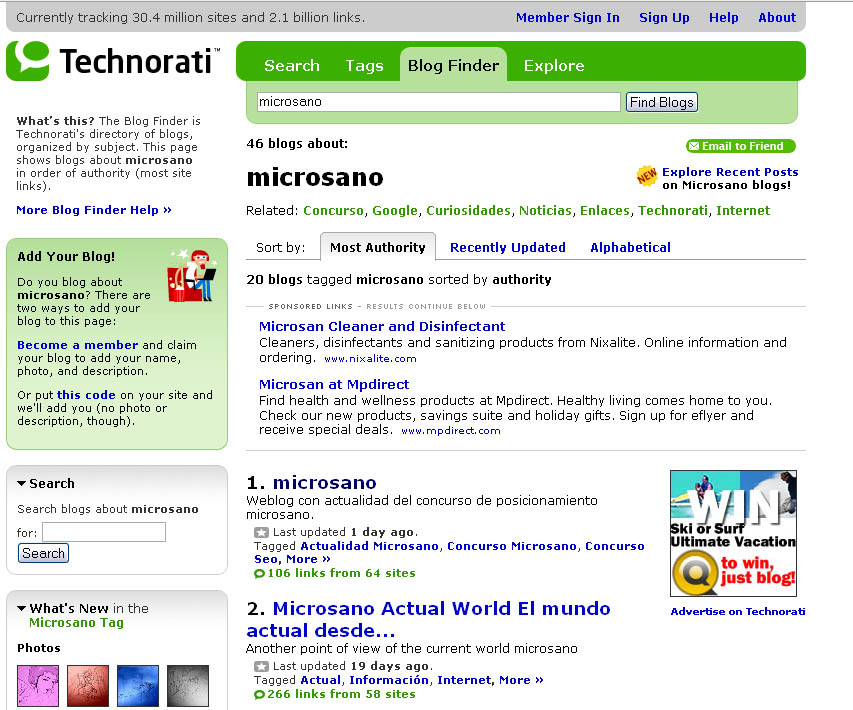The width and height of the screenshot is (853, 710).
Task: Click the NEW badge icon beside Explore Recent Posts
Action: [647, 176]
